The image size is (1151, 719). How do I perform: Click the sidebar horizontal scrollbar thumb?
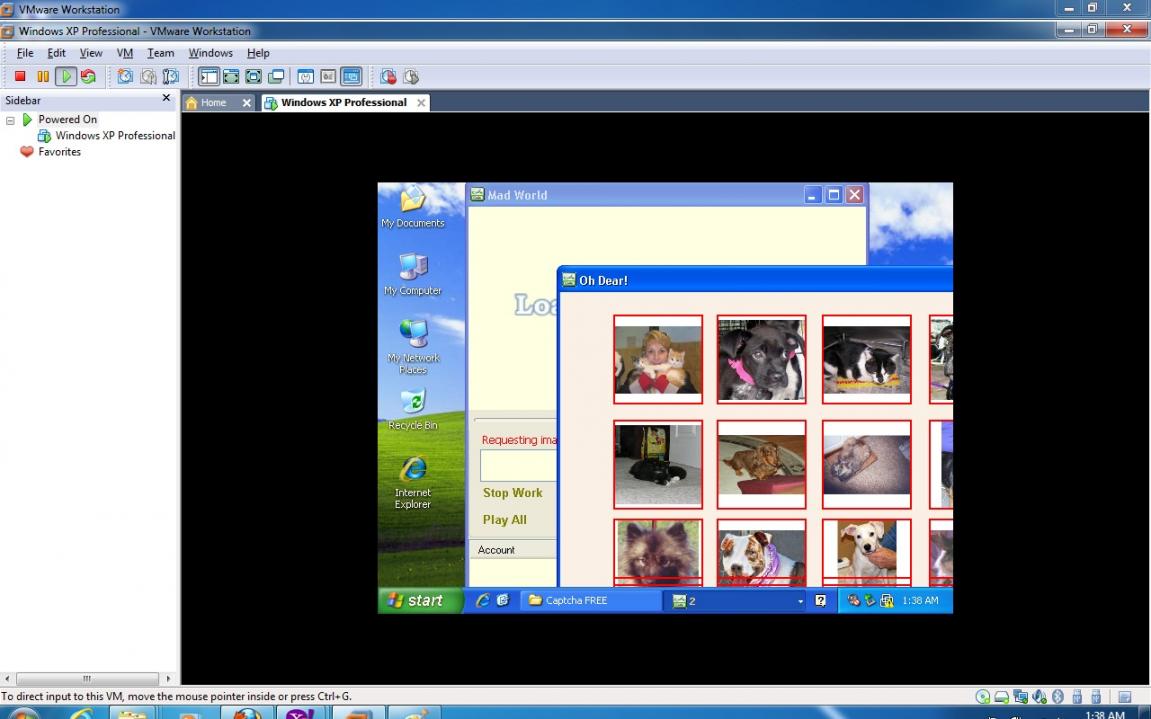(x=86, y=679)
